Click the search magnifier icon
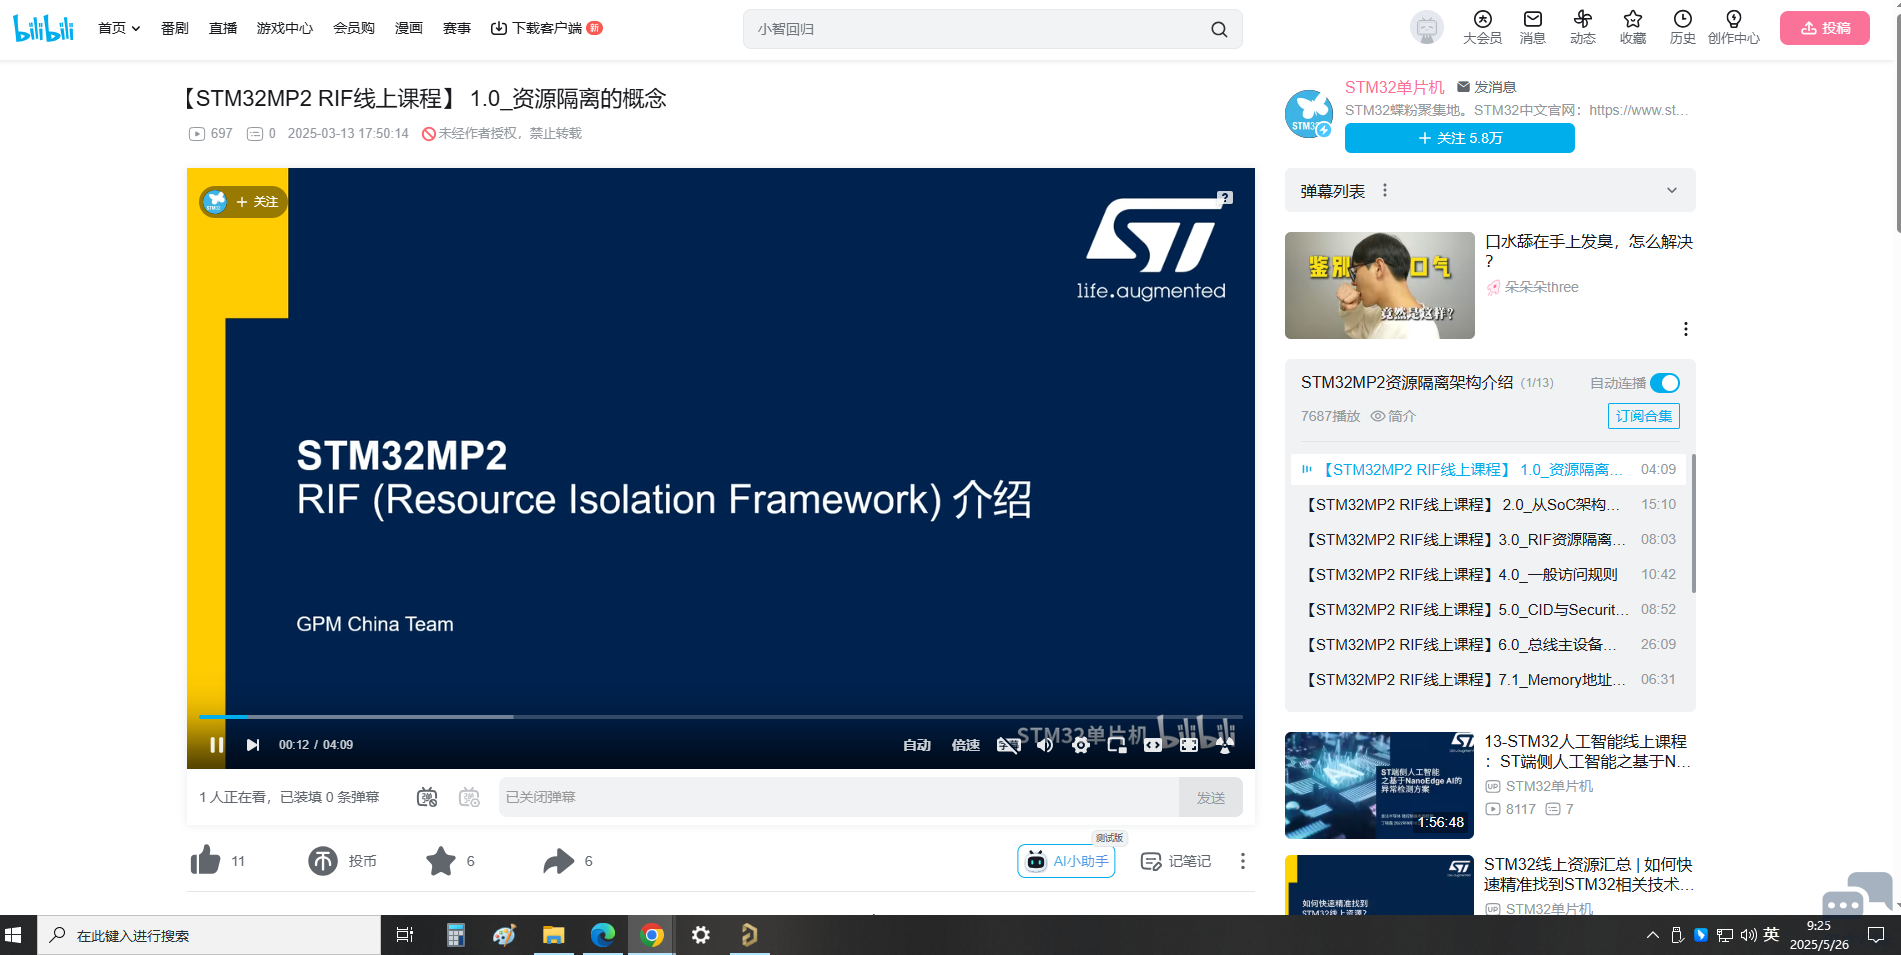This screenshot has width=1901, height=955. pos(1219,29)
